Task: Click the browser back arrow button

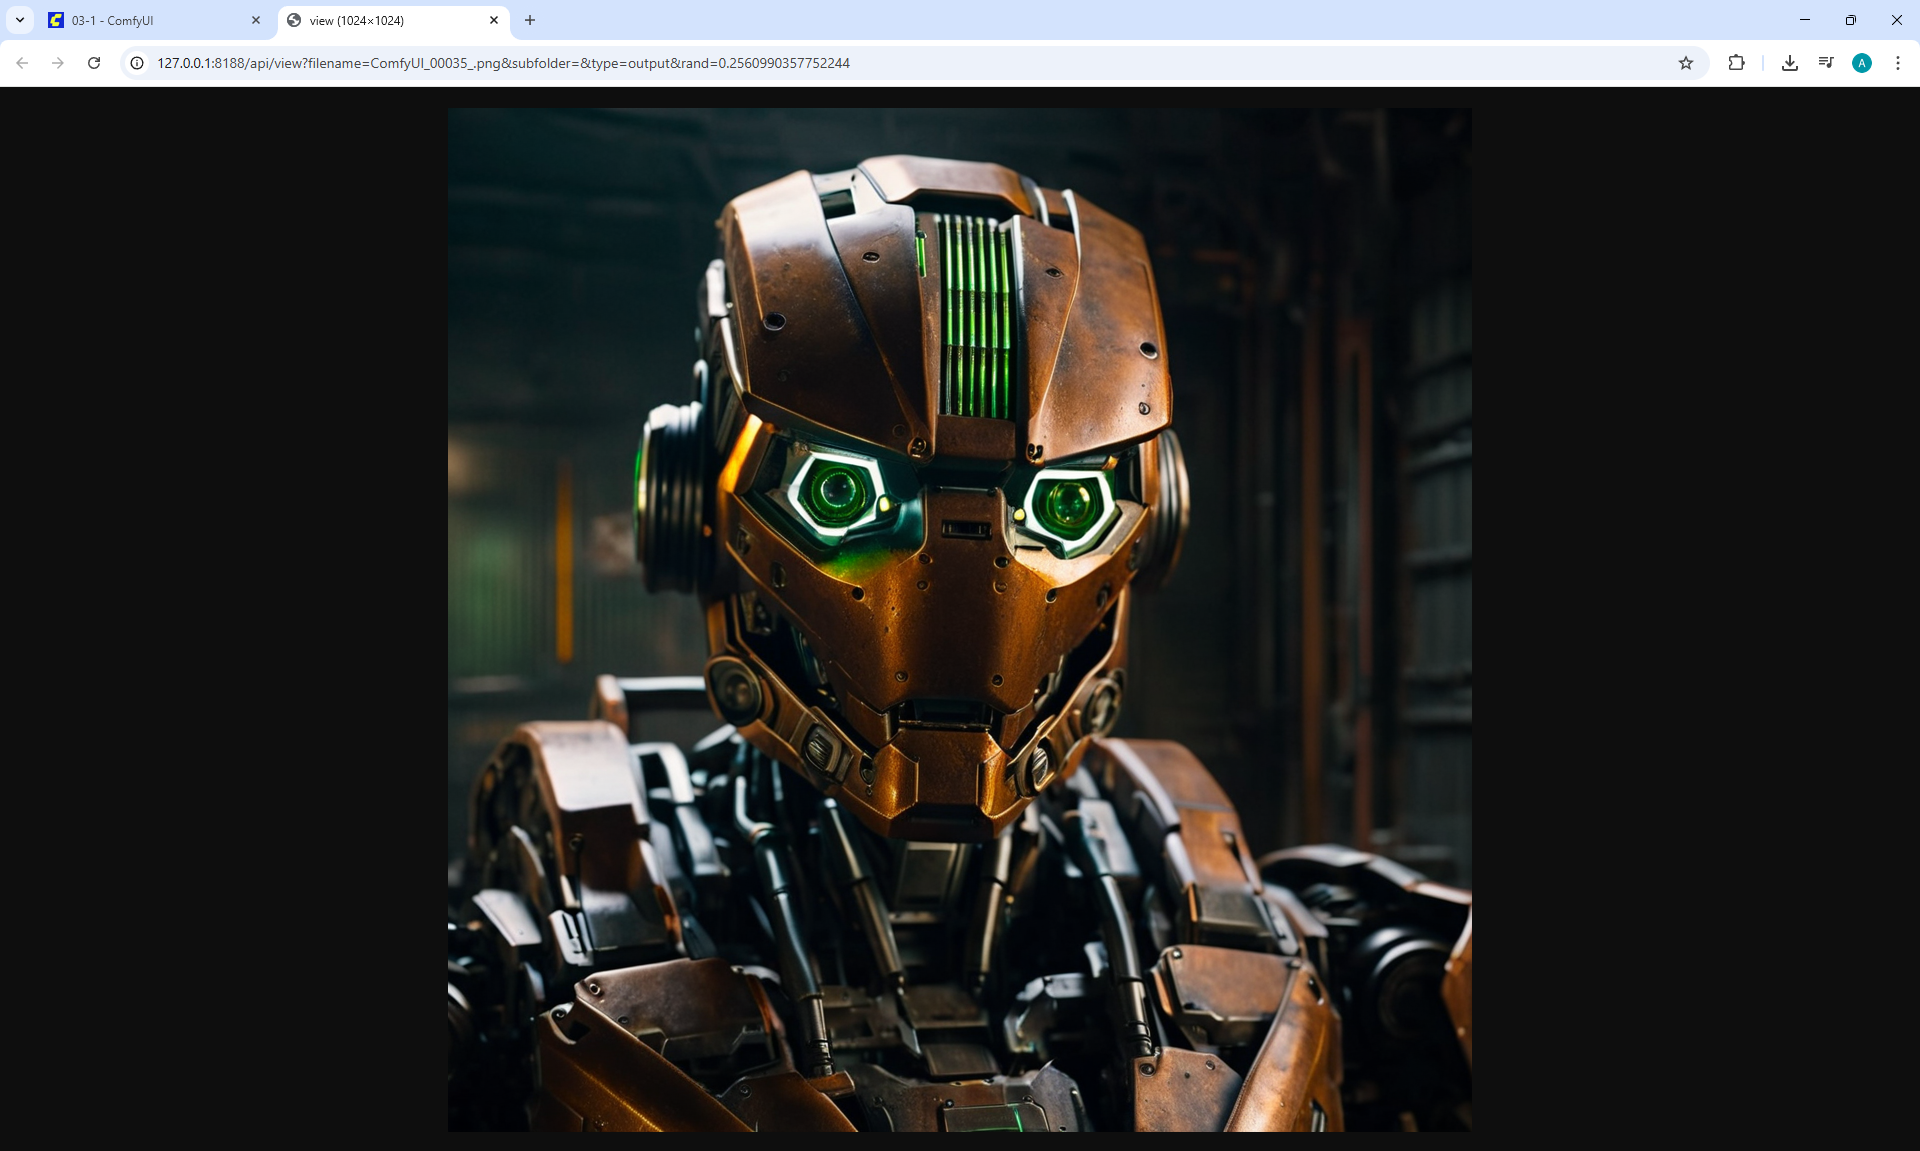Action: 22,63
